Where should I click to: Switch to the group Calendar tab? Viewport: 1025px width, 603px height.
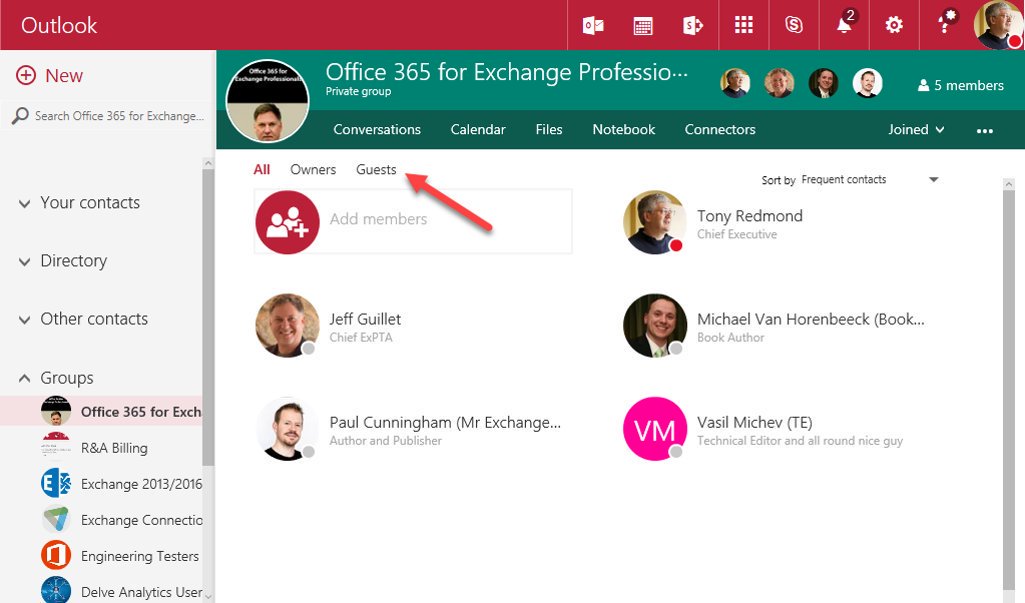coord(478,129)
